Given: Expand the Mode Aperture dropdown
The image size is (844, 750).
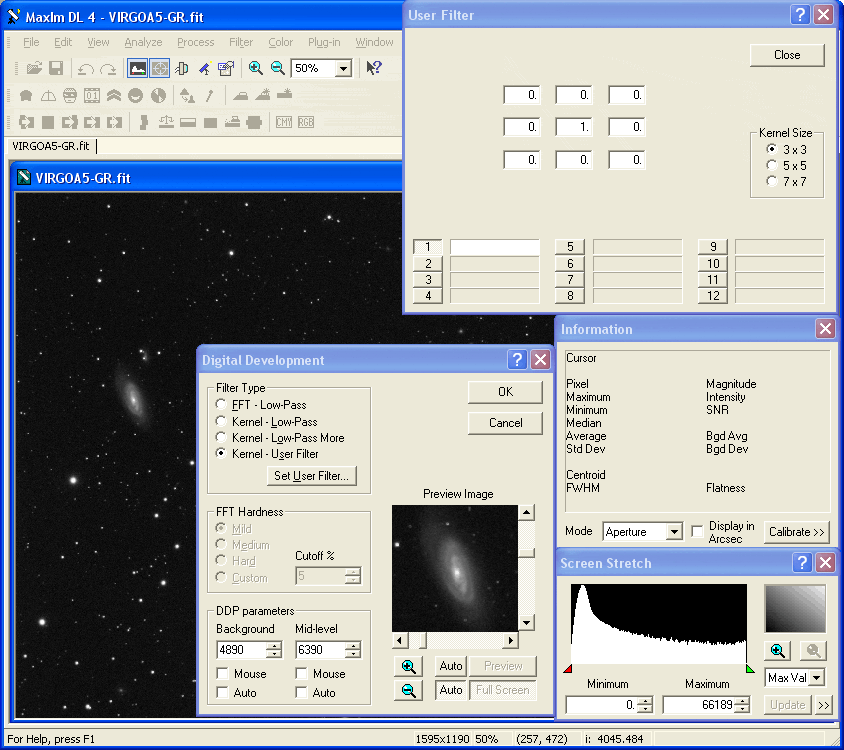Looking at the screenshot, I should (673, 532).
